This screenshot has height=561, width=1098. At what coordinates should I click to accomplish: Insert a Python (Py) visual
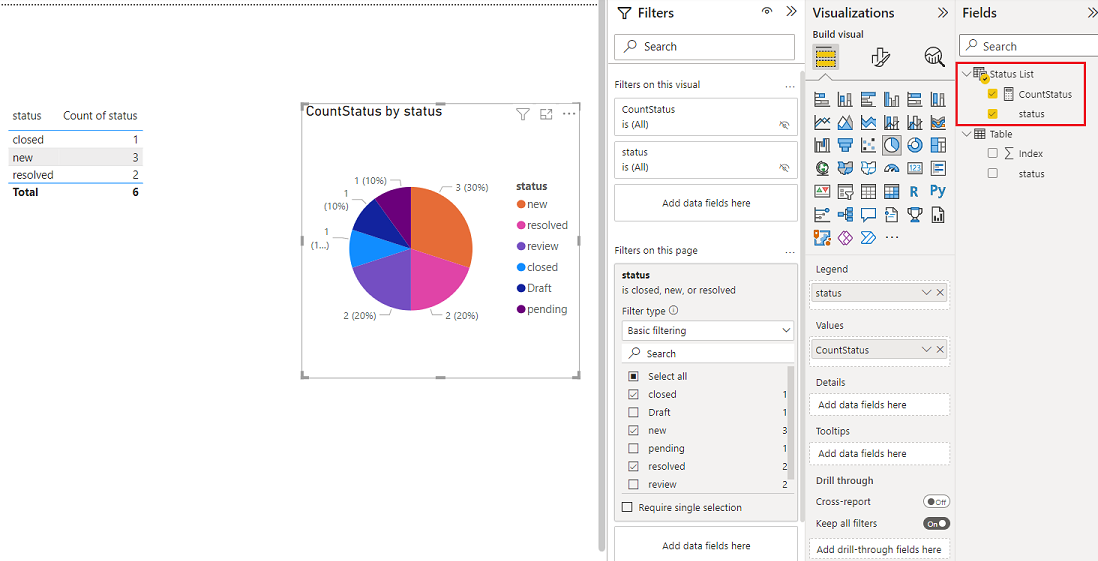[938, 191]
